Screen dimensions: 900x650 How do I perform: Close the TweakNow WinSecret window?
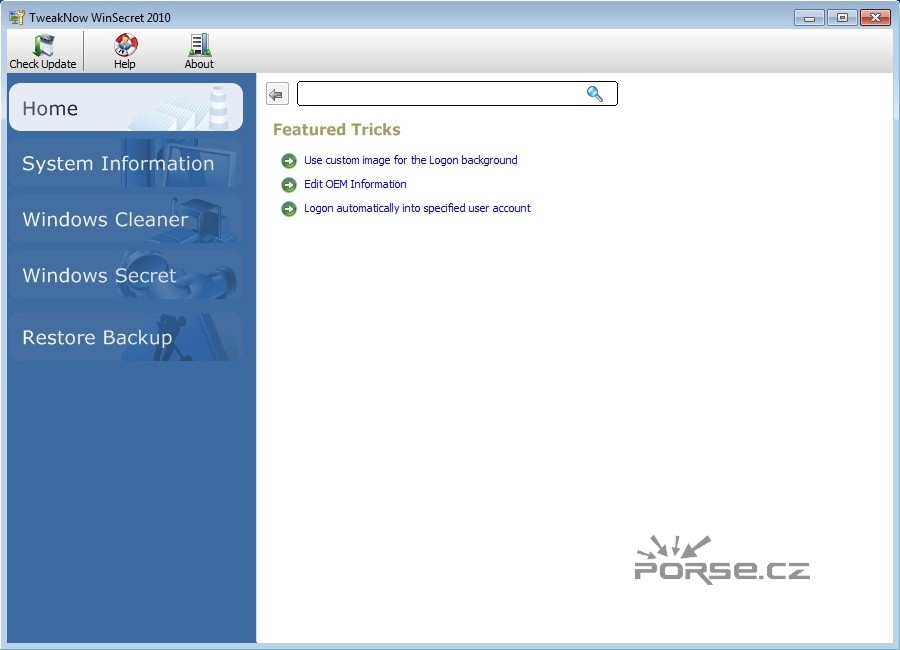(x=875, y=18)
